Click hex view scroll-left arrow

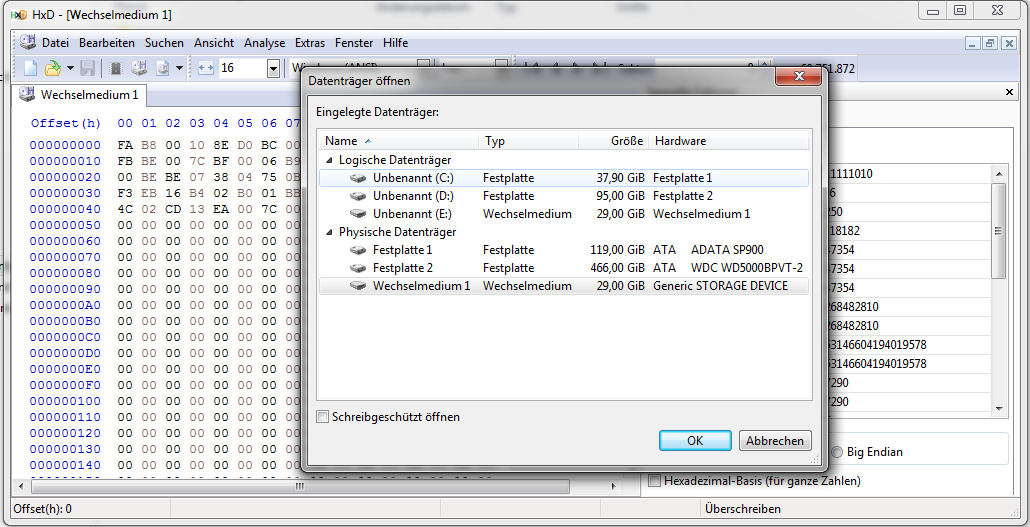point(21,487)
